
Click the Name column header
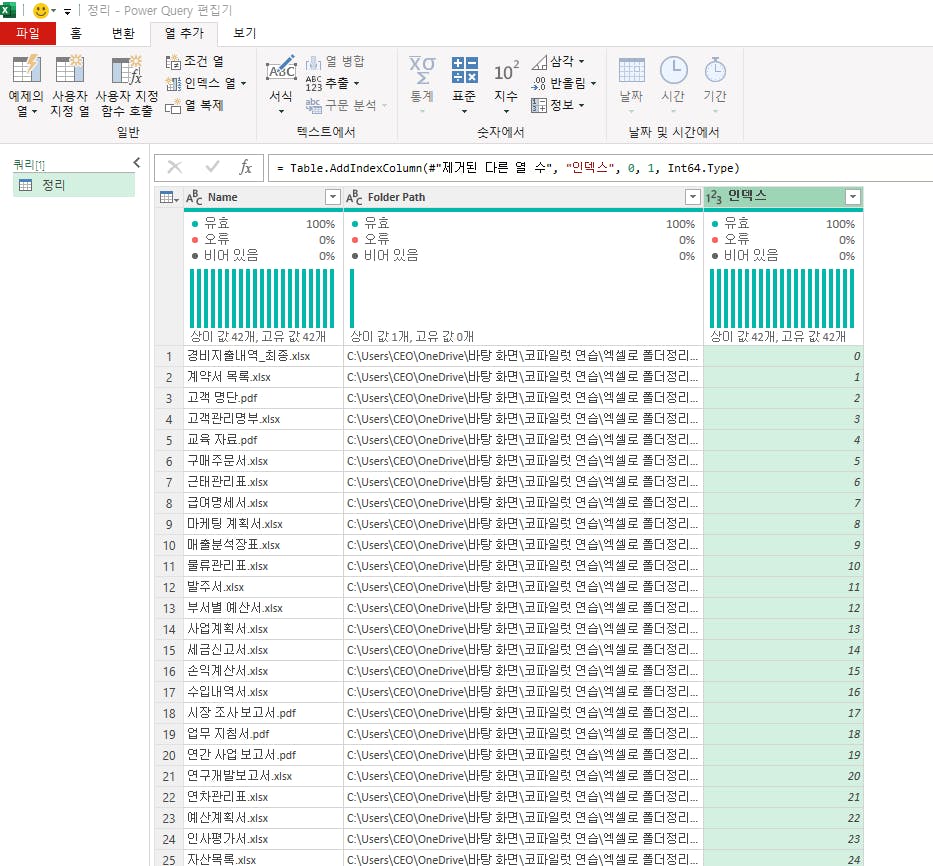coord(263,197)
